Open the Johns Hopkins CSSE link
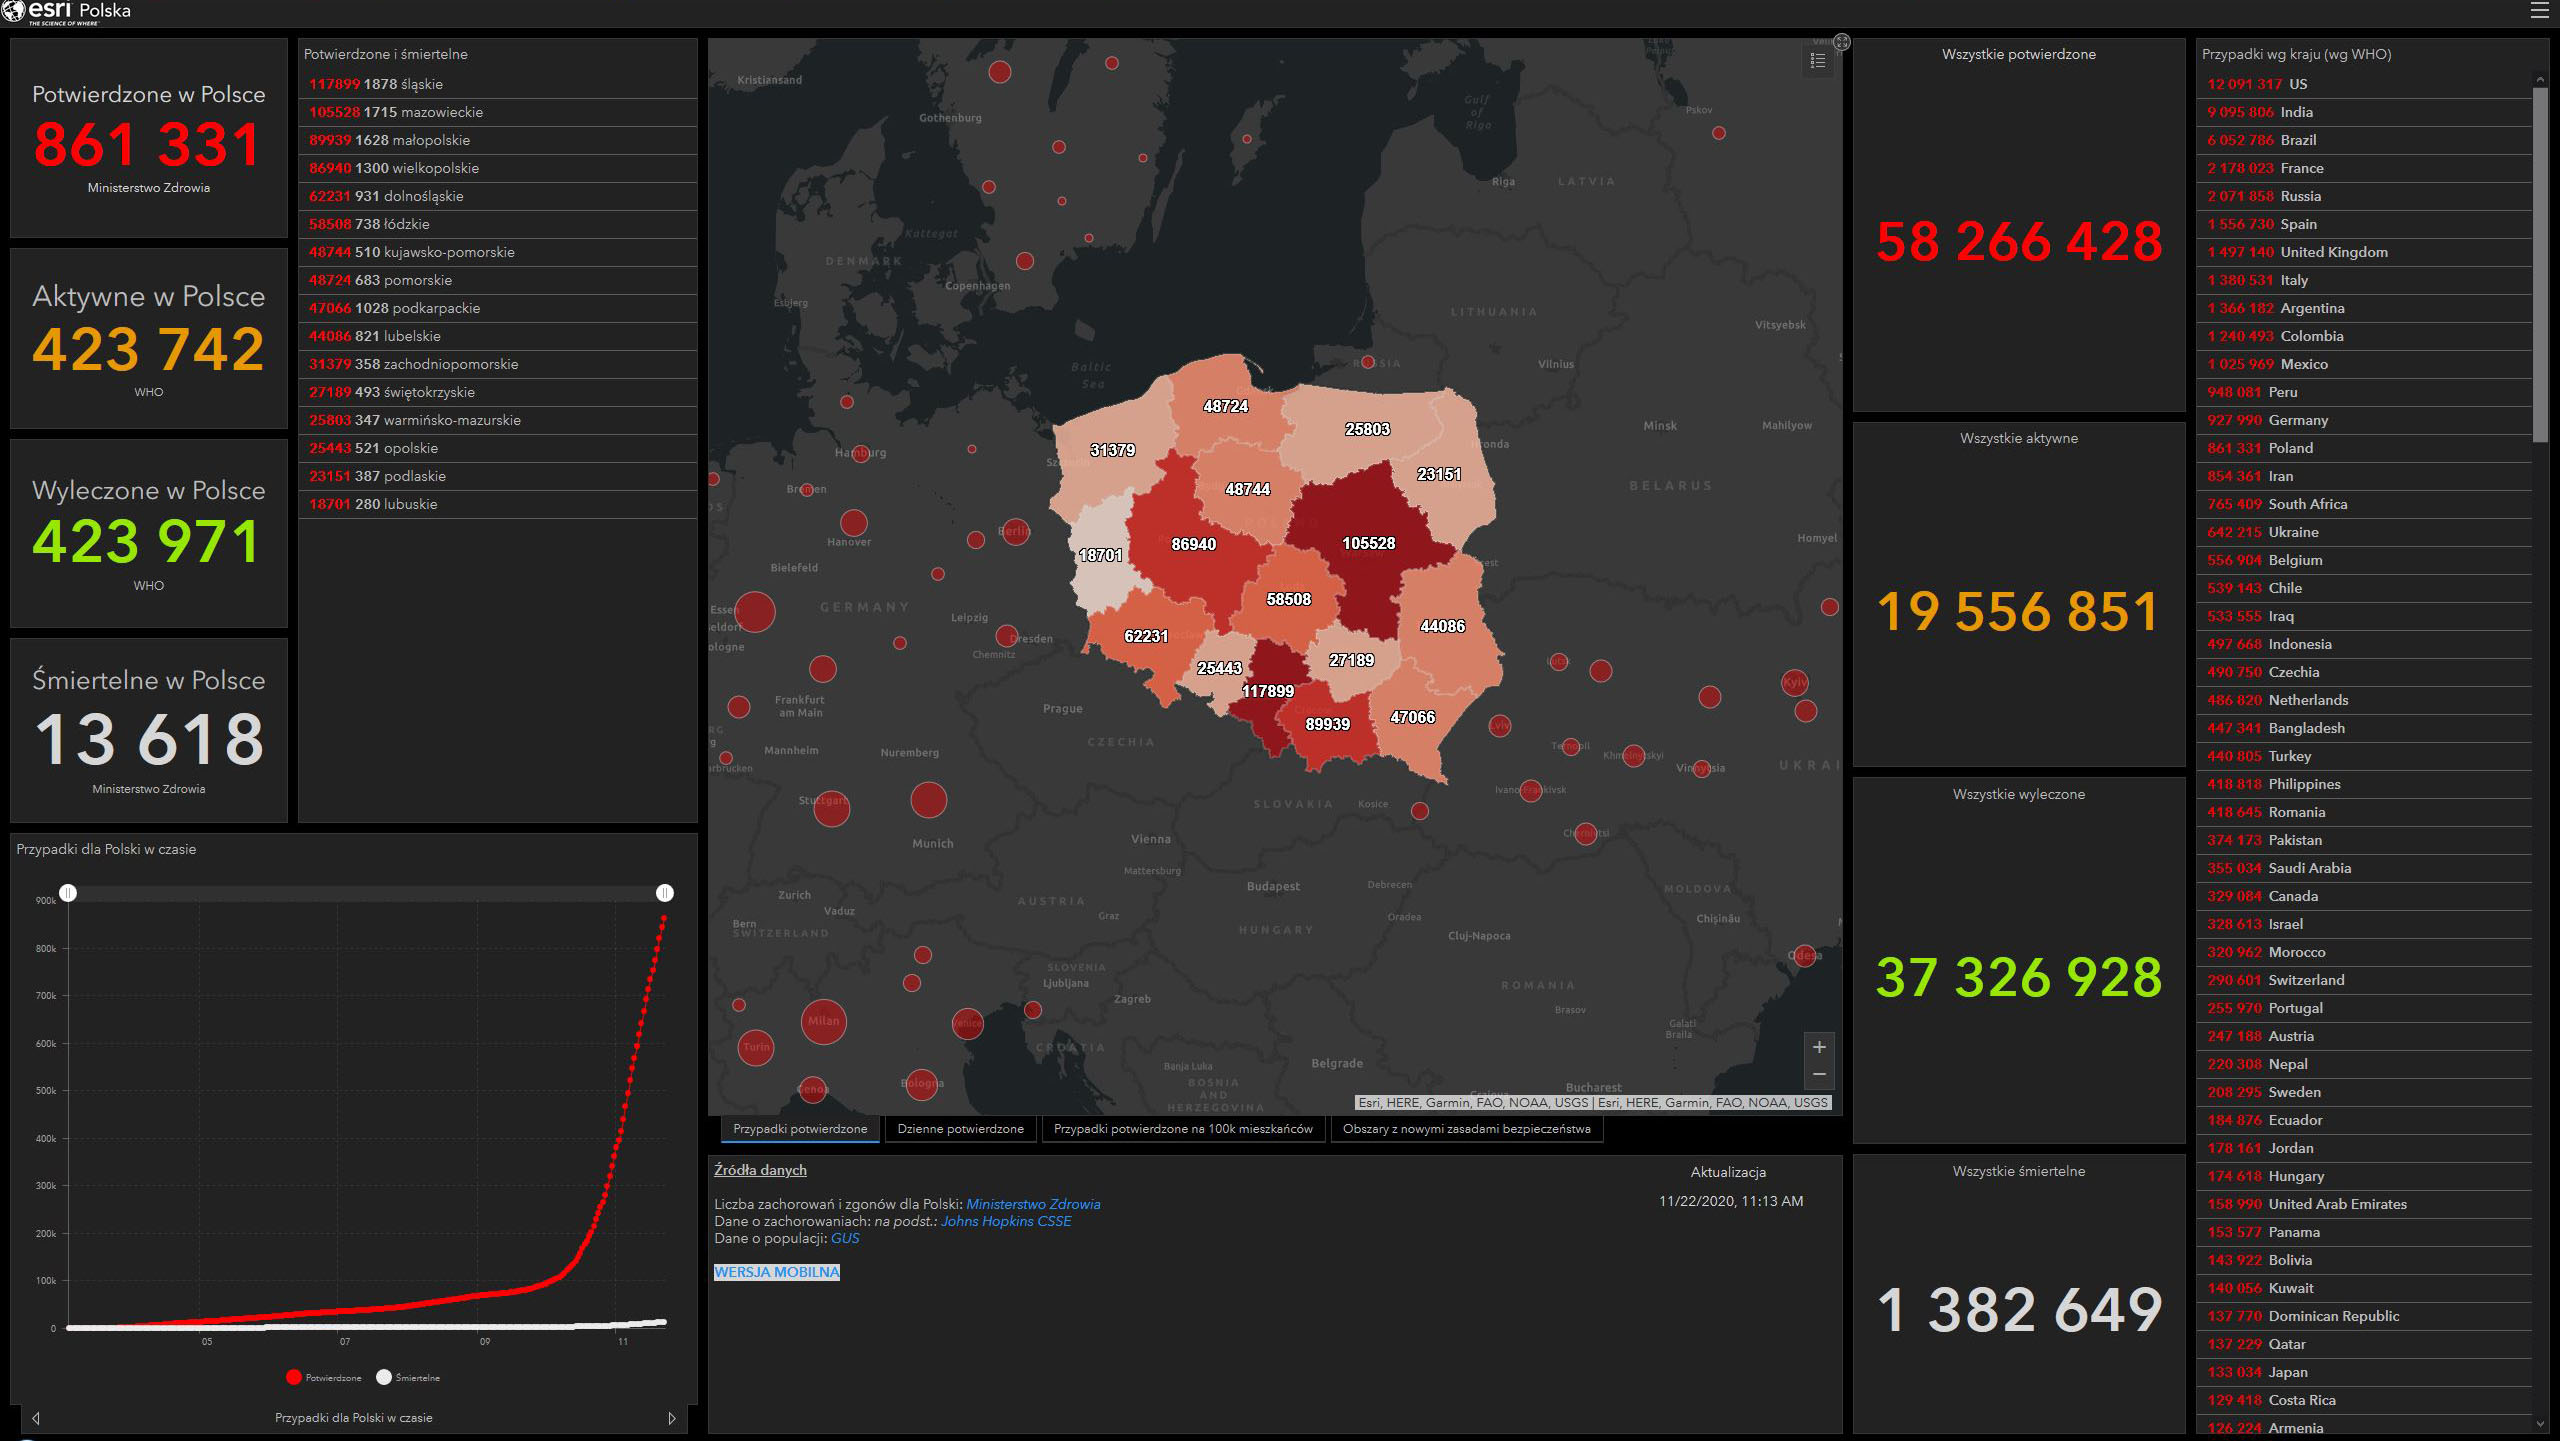Screen dimensions: 2560x1441 (x=1006, y=1221)
